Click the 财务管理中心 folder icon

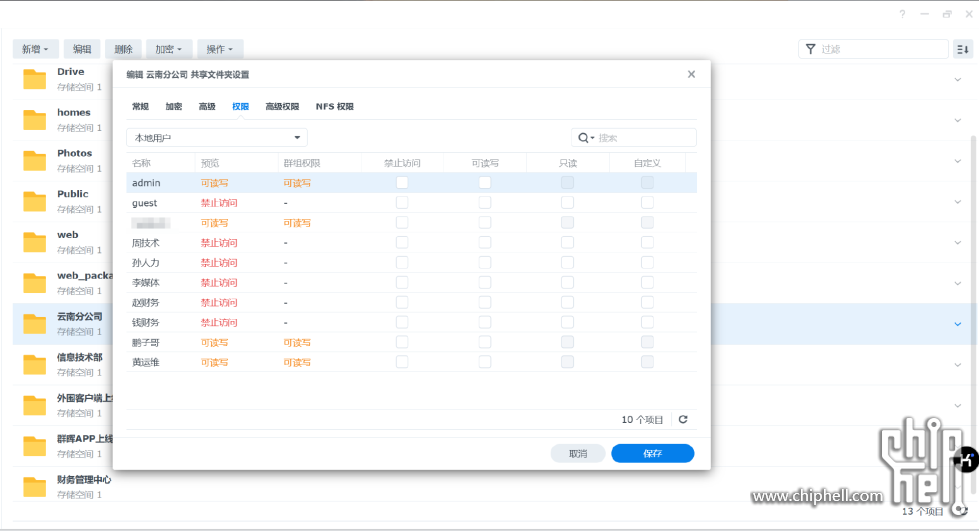click(34, 487)
